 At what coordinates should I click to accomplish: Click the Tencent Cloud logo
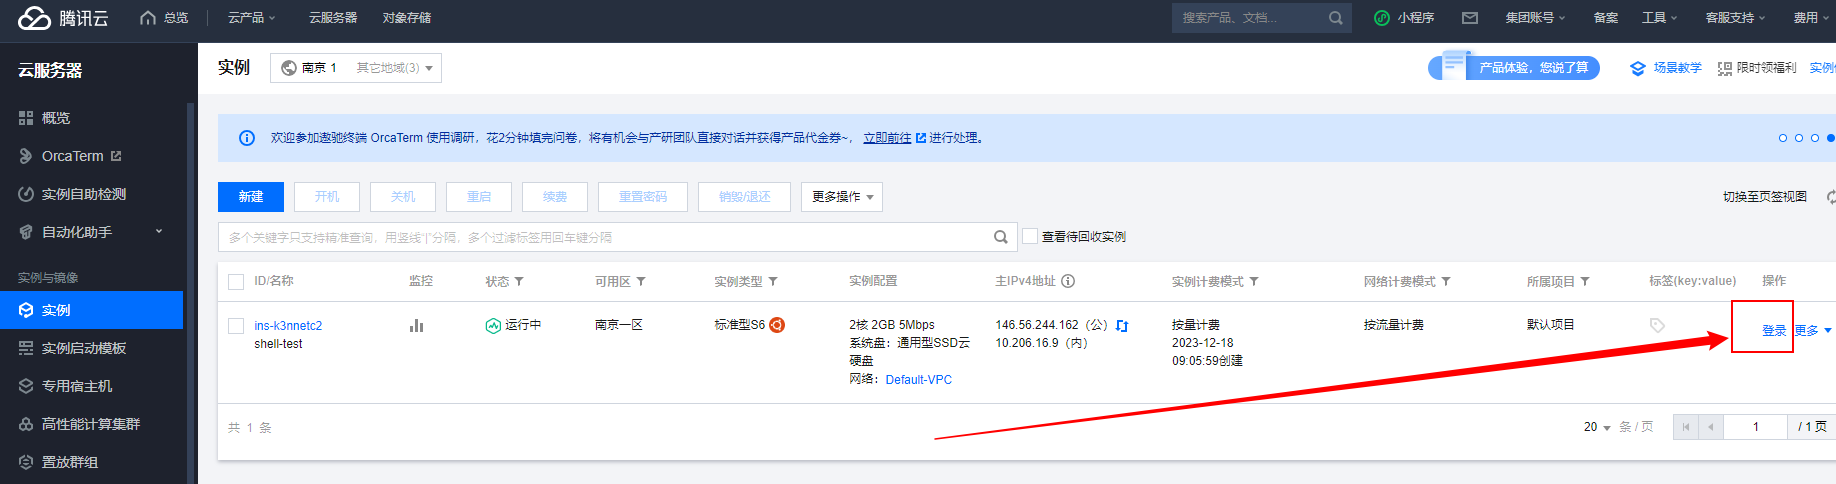[62, 18]
